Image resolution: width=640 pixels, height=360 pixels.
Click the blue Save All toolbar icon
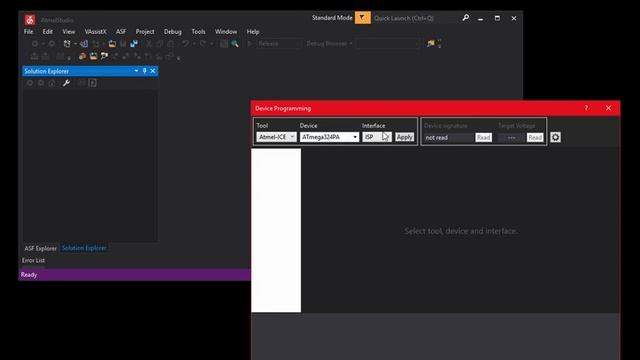pyautogui.click(x=134, y=44)
